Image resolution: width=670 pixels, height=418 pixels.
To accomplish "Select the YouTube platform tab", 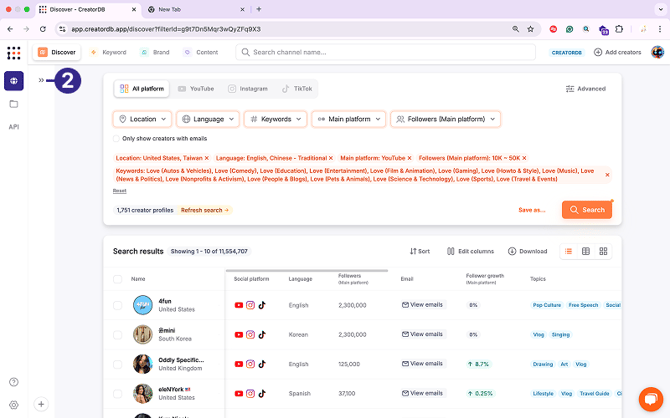I will [196, 89].
